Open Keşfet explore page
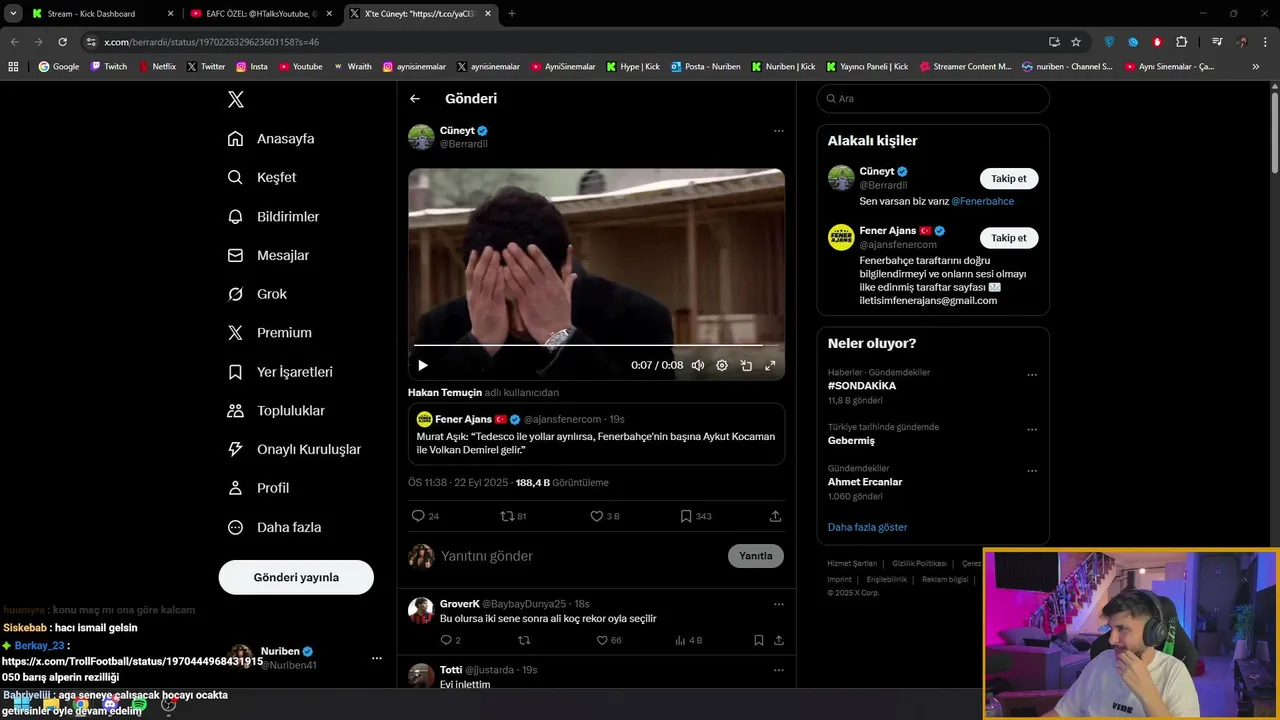This screenshot has height=720, width=1280. pos(262,177)
